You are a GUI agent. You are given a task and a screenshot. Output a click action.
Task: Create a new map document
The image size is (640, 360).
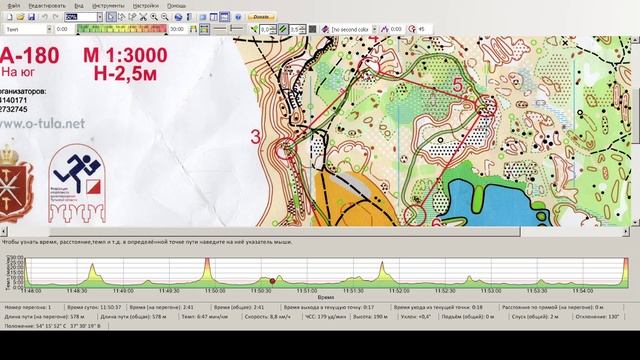tap(9, 17)
